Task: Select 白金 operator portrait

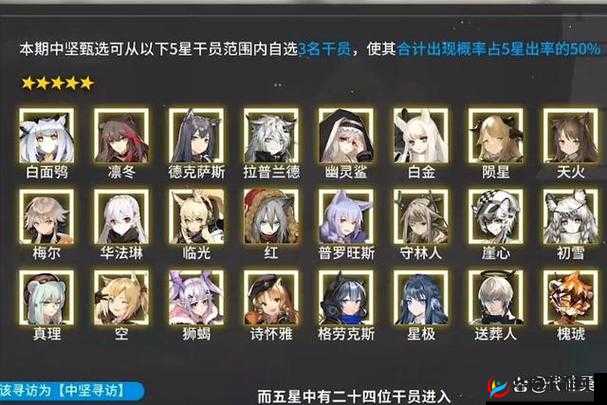Action: (421, 136)
